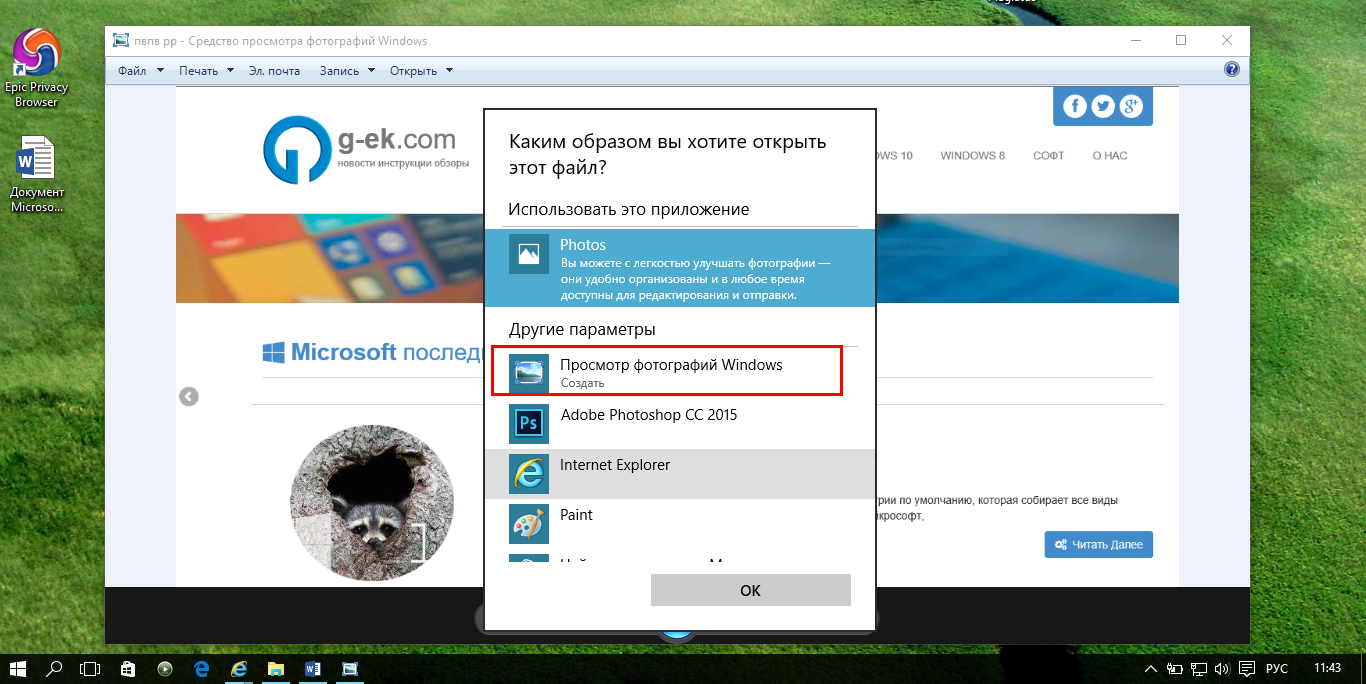1366x684 pixels.
Task: Select the Photos app icon
Action: [x=528, y=254]
